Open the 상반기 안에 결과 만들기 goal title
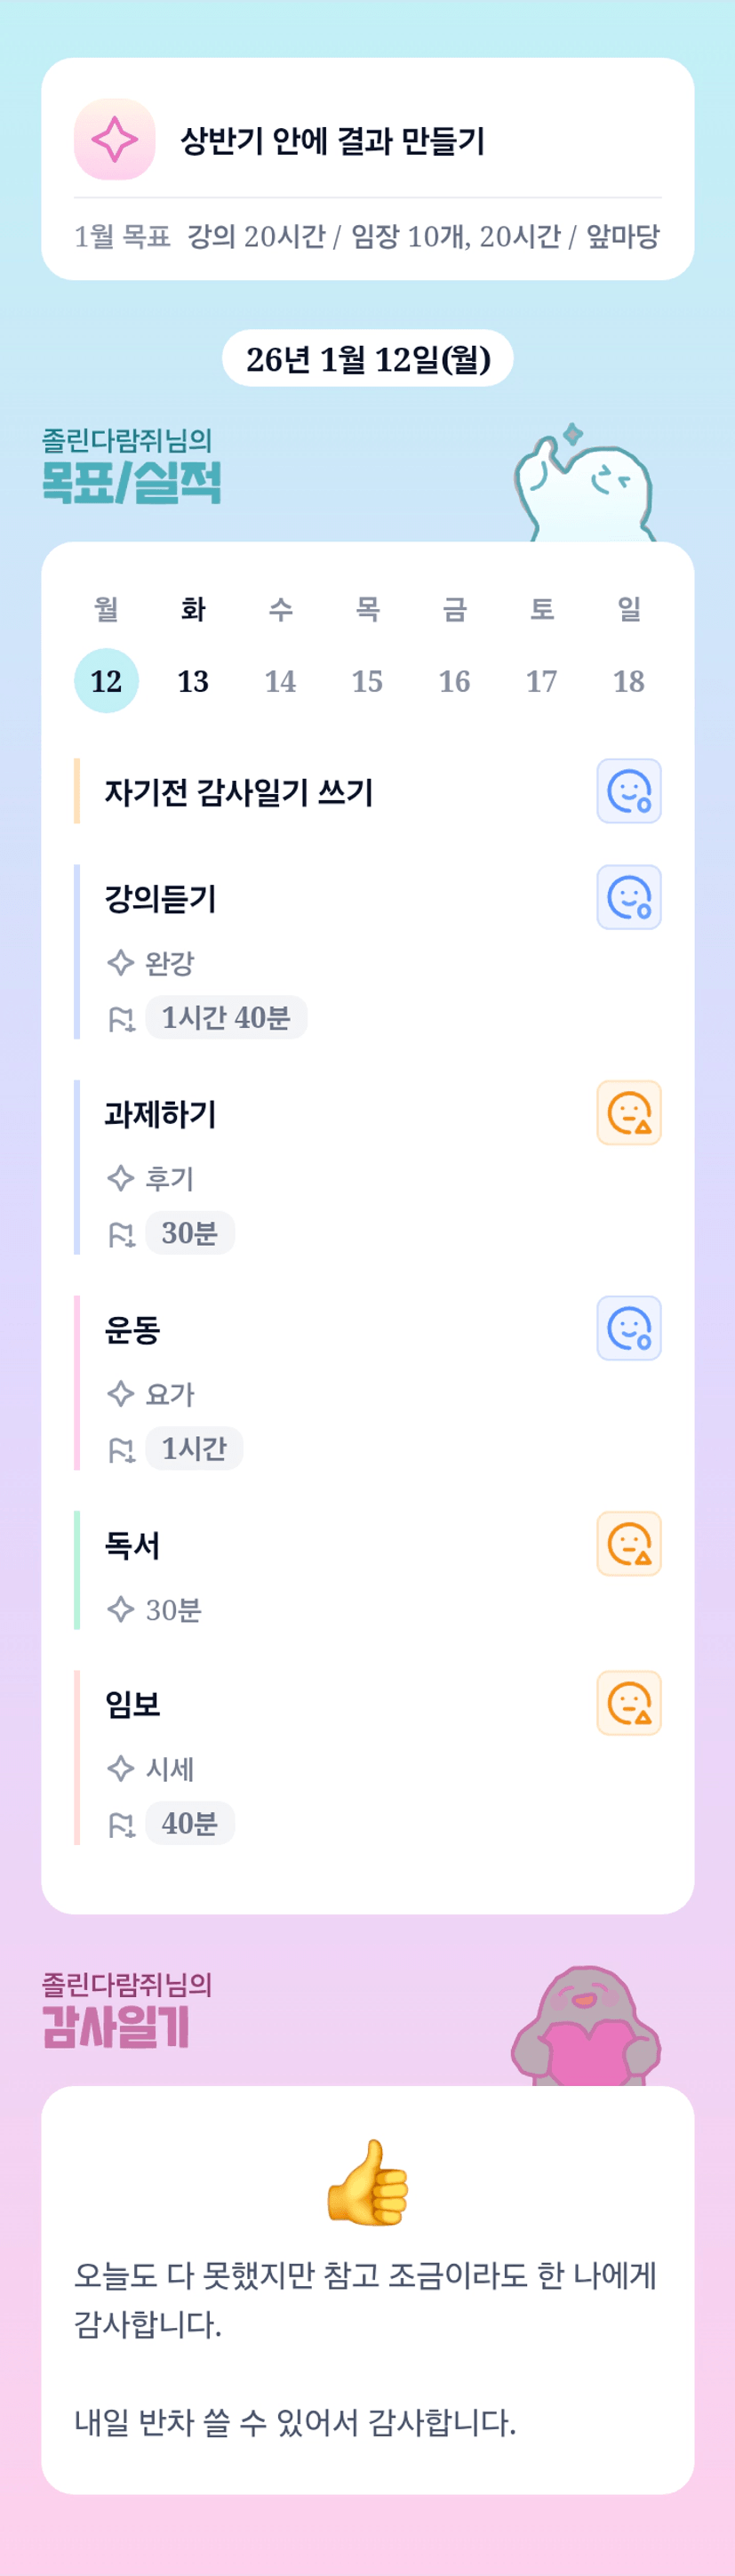735x2576 pixels. [332, 141]
